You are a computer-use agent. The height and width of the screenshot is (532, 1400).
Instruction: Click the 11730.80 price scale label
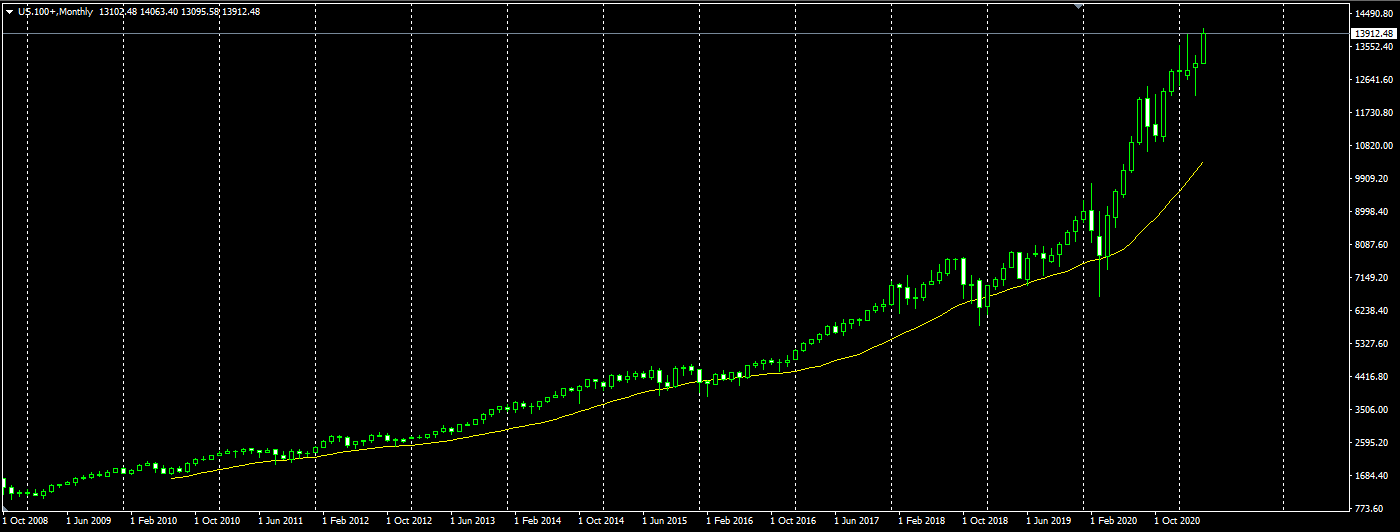coord(1373,113)
